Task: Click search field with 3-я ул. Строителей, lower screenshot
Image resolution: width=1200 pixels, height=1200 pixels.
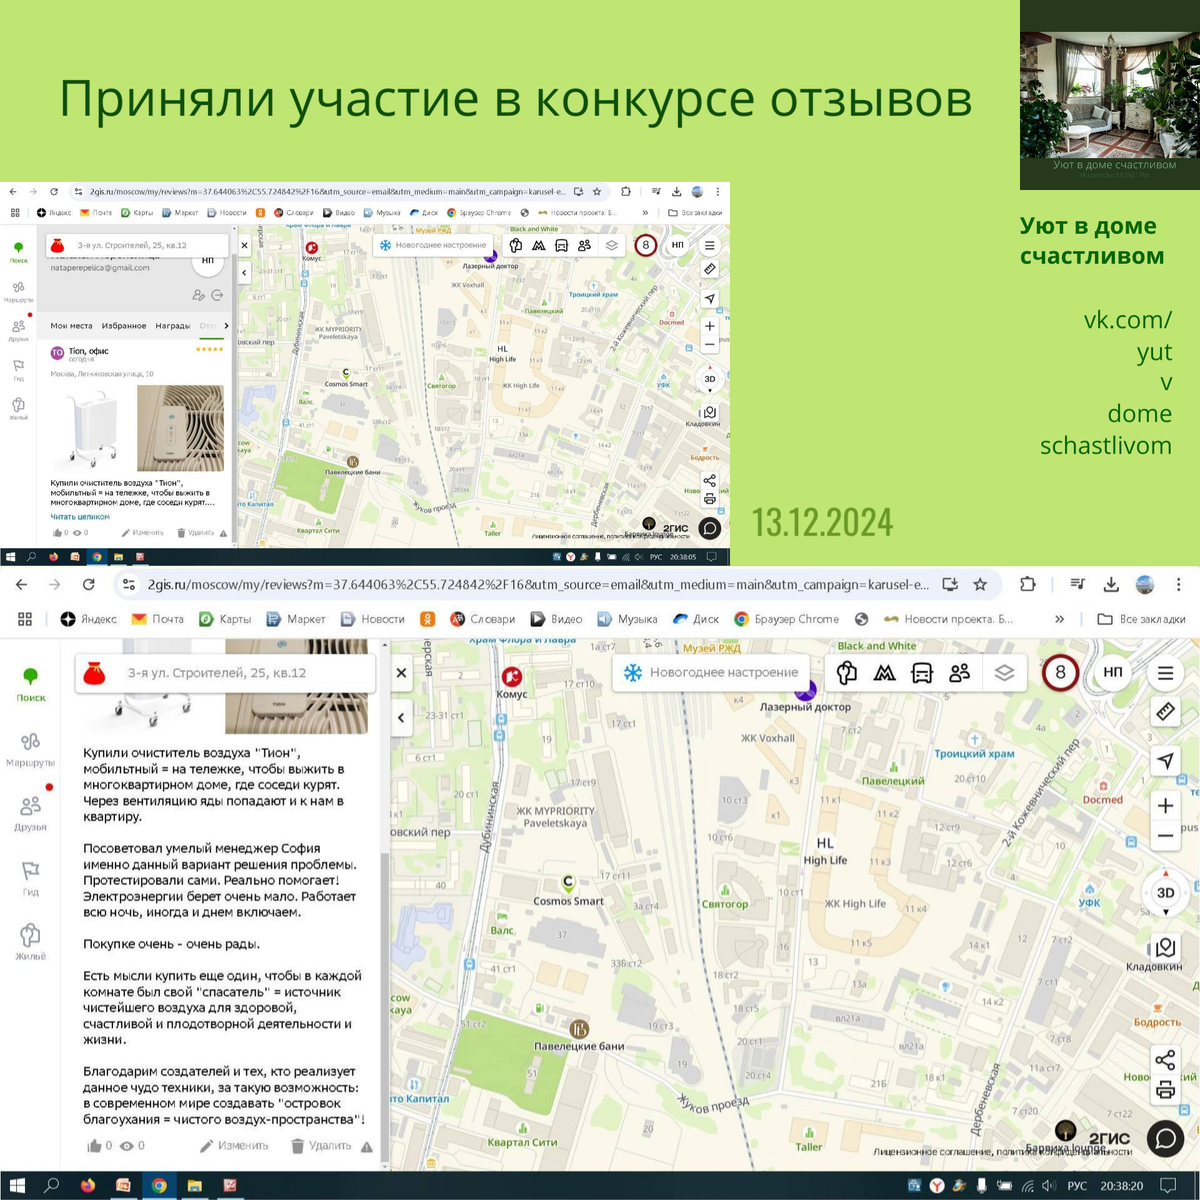Action: coord(225,673)
